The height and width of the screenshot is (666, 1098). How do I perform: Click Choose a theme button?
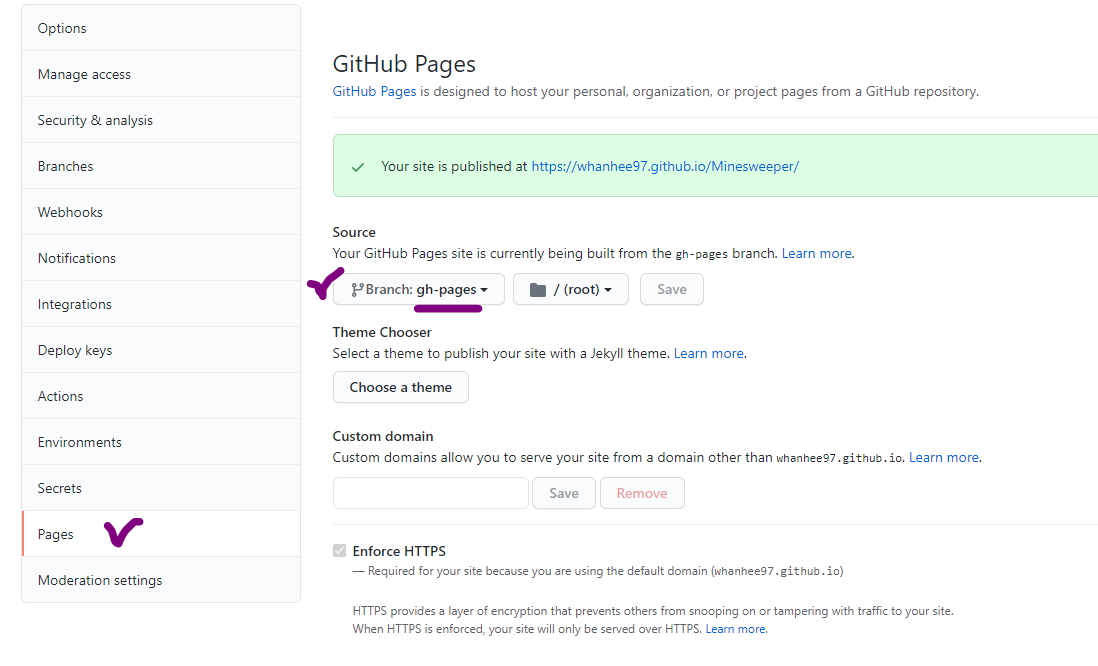coord(401,387)
